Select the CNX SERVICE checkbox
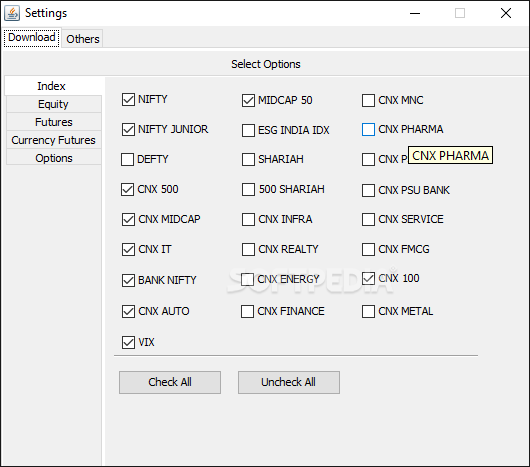Image resolution: width=530 pixels, height=467 pixels. (368, 220)
